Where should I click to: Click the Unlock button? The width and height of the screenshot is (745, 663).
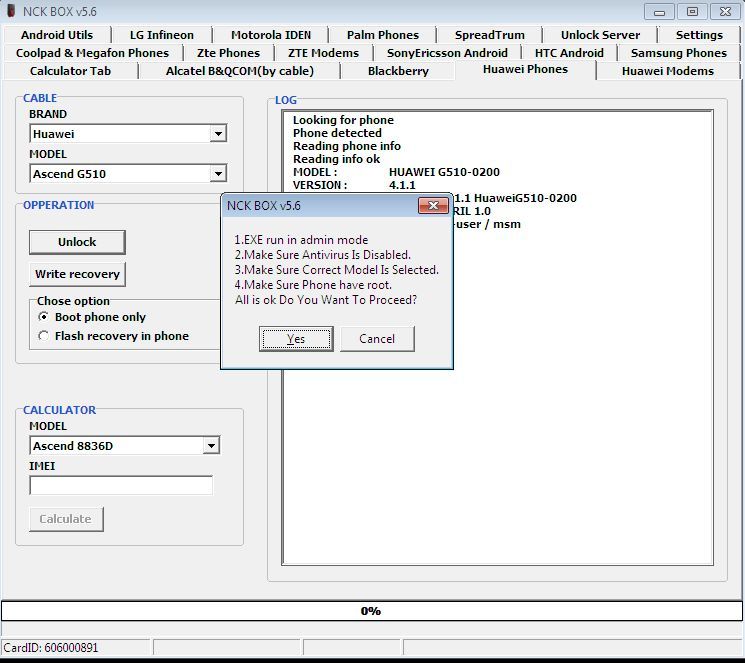[x=77, y=242]
